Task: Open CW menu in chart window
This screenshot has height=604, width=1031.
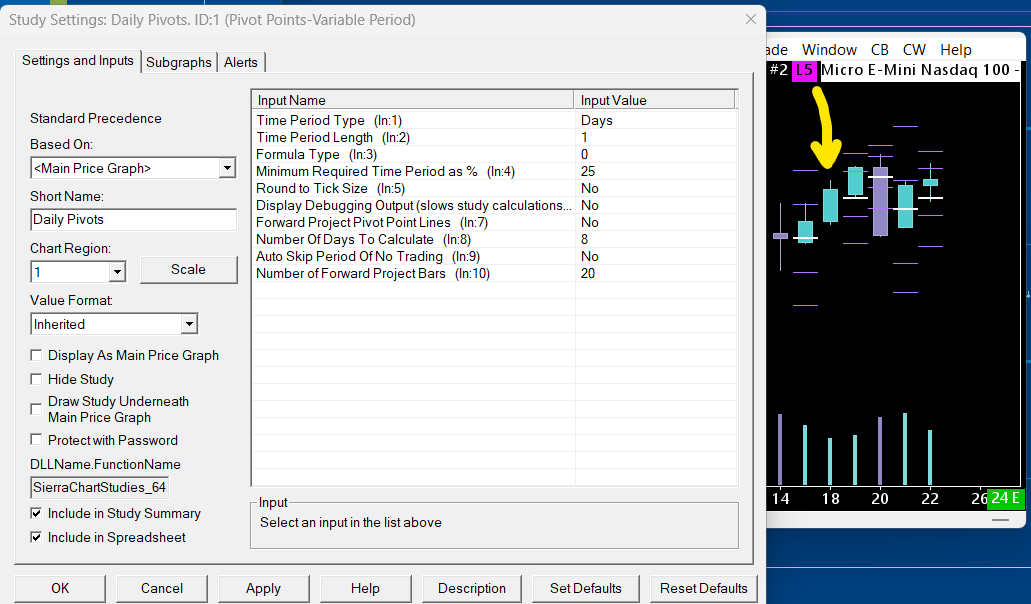Action: [x=914, y=50]
